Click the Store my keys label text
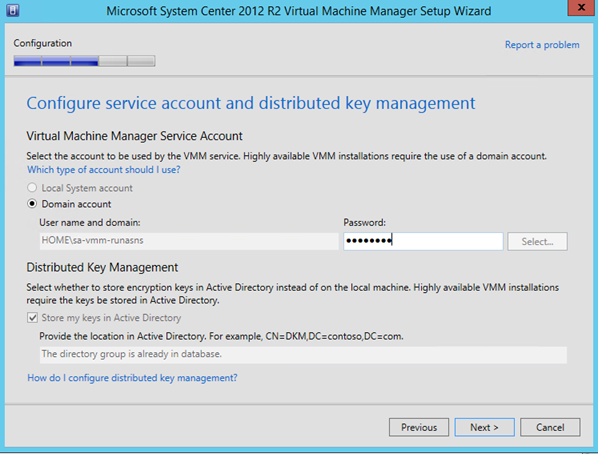 [x=111, y=318]
